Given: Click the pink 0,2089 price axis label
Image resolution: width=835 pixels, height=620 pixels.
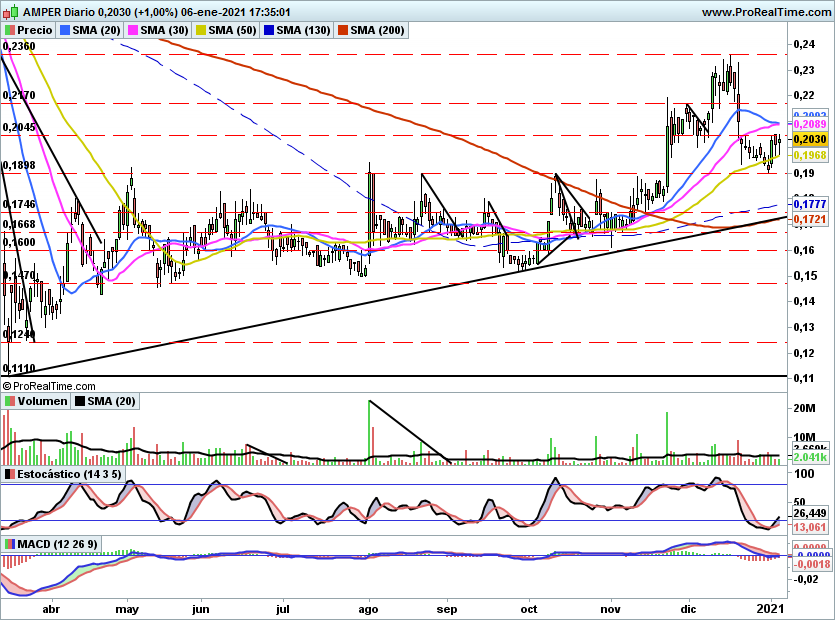Looking at the screenshot, I should [x=808, y=124].
